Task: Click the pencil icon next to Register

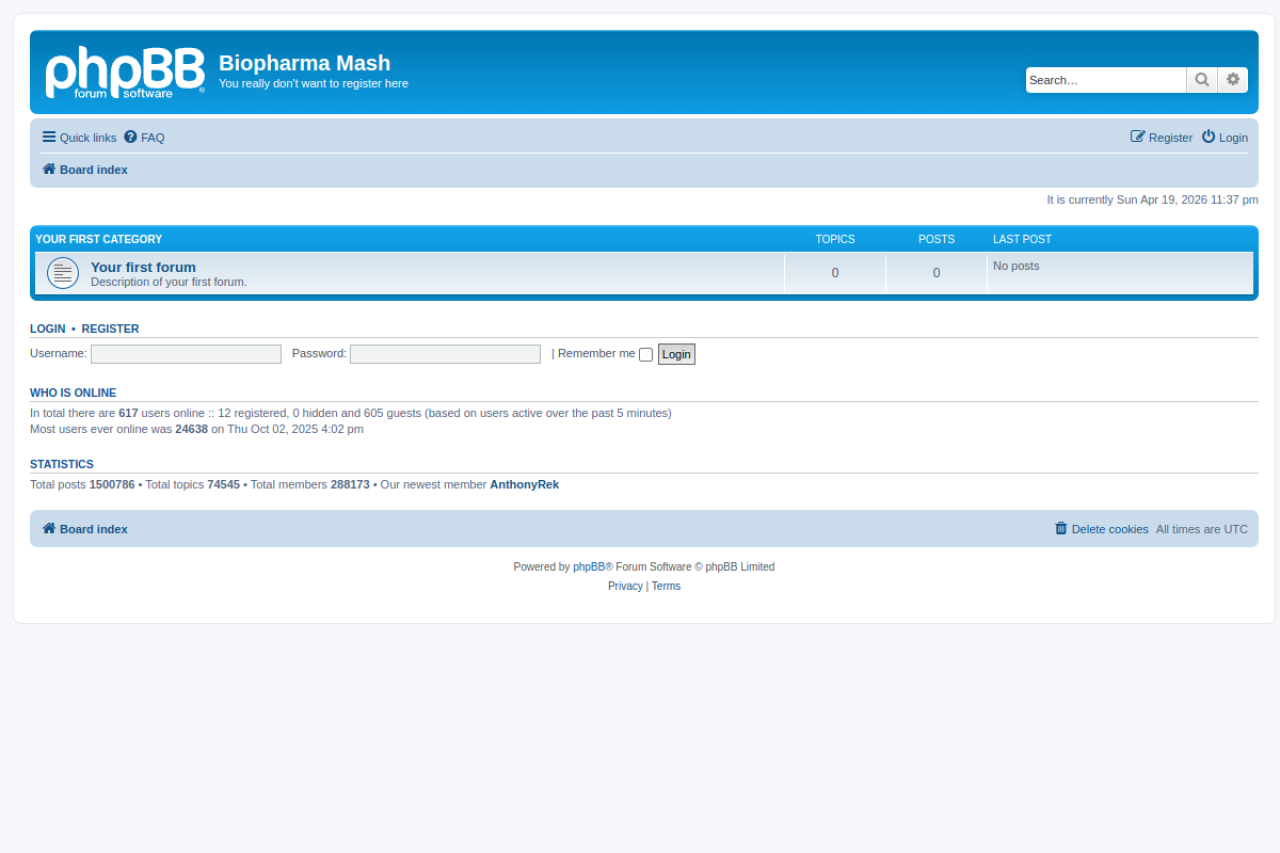Action: pos(1137,137)
